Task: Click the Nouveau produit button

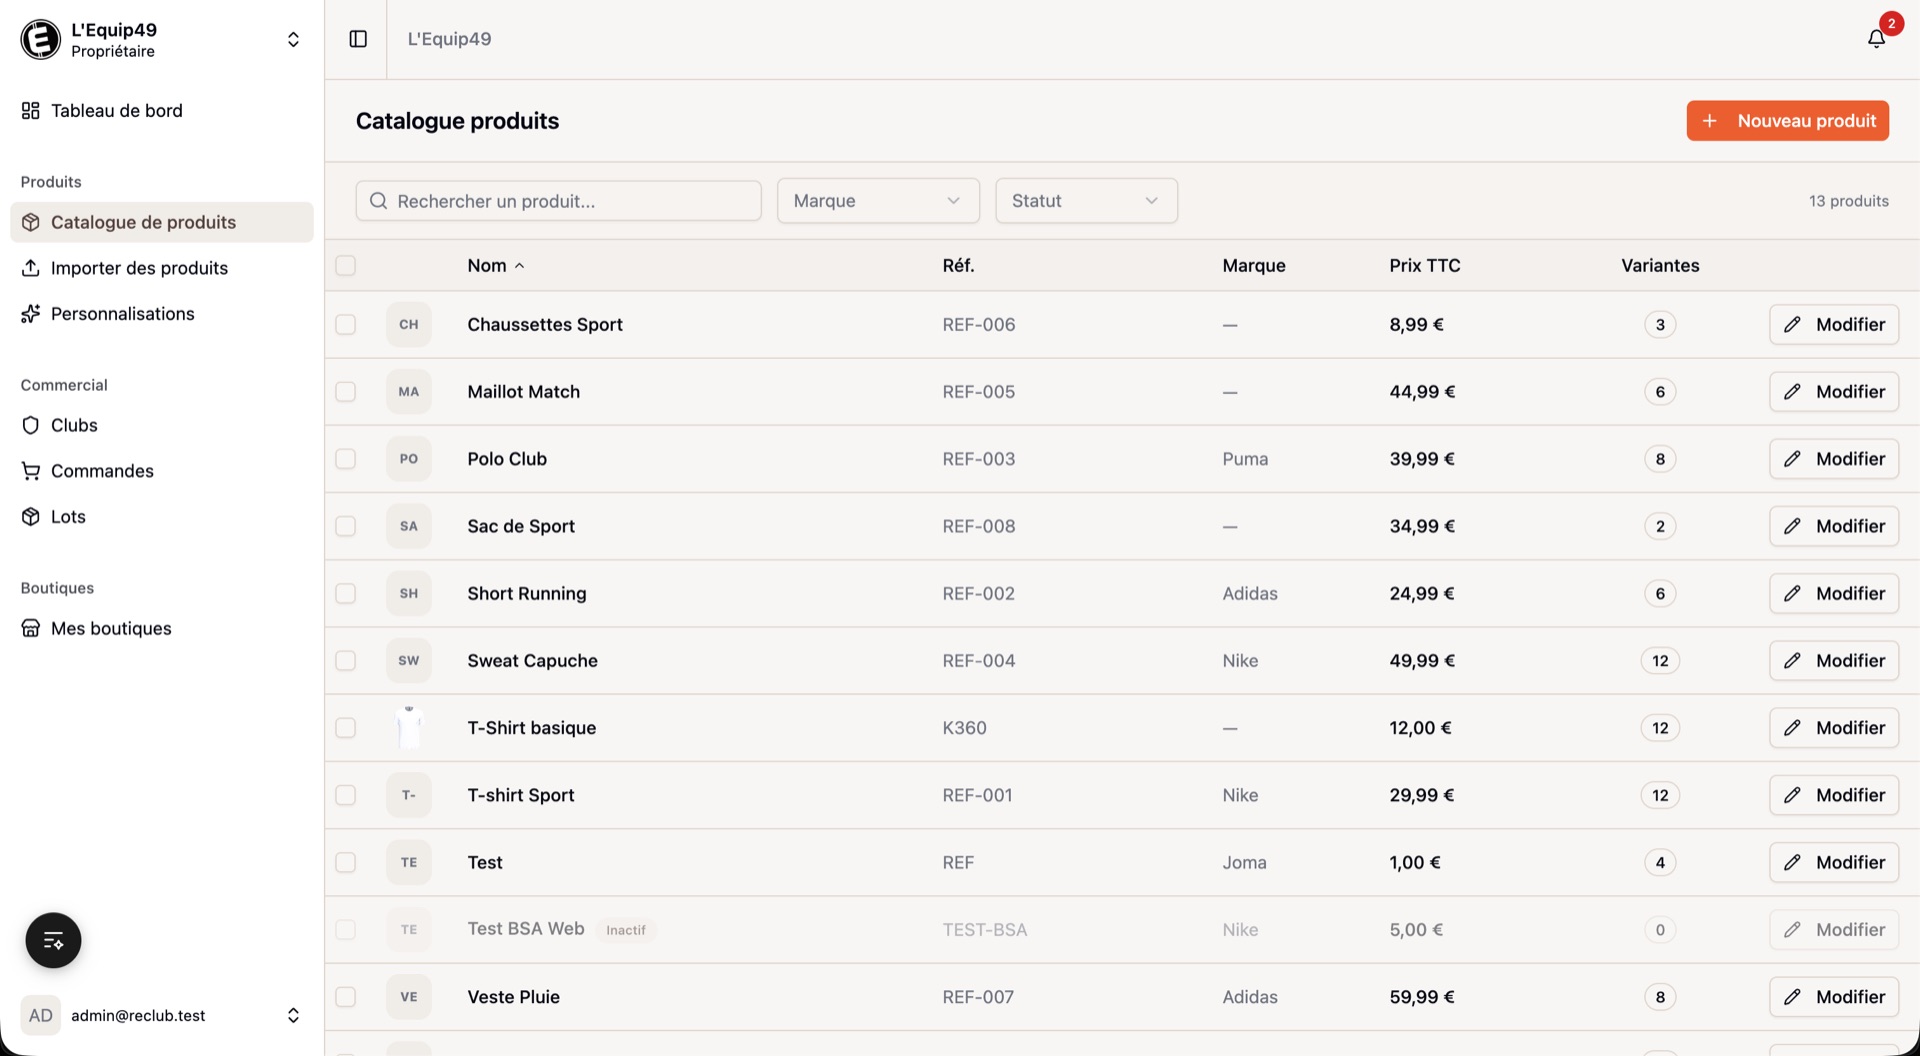Action: pos(1787,121)
